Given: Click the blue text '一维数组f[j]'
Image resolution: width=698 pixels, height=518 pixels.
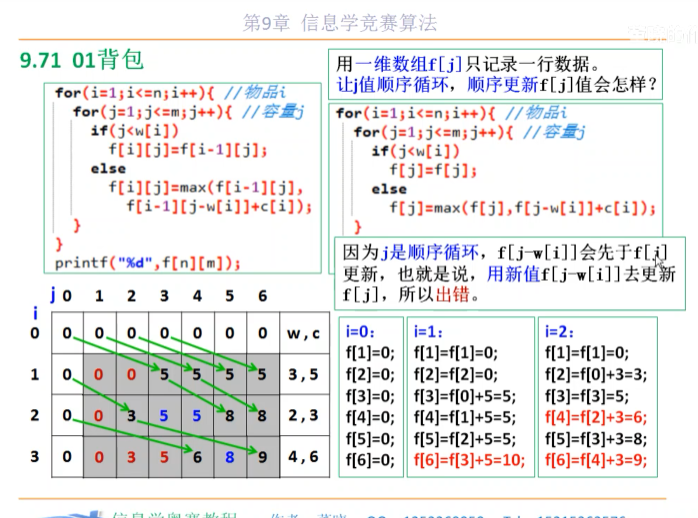Looking at the screenshot, I should [x=408, y=64].
